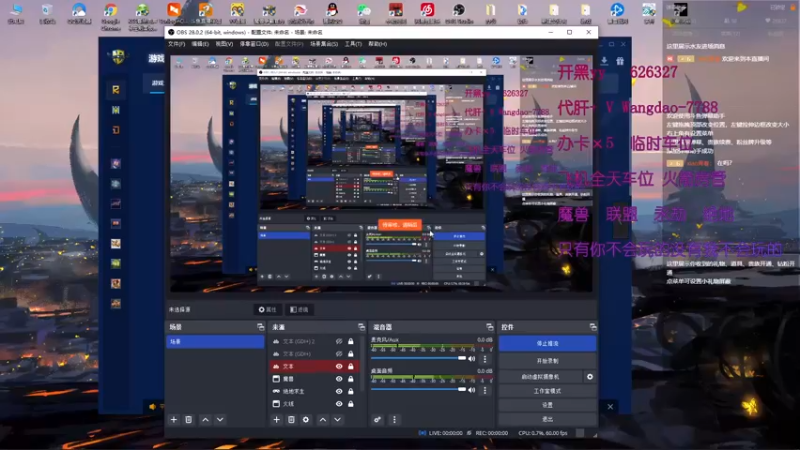800x450 pixels.
Task: Move selected source up in the list
Action: click(x=323, y=419)
